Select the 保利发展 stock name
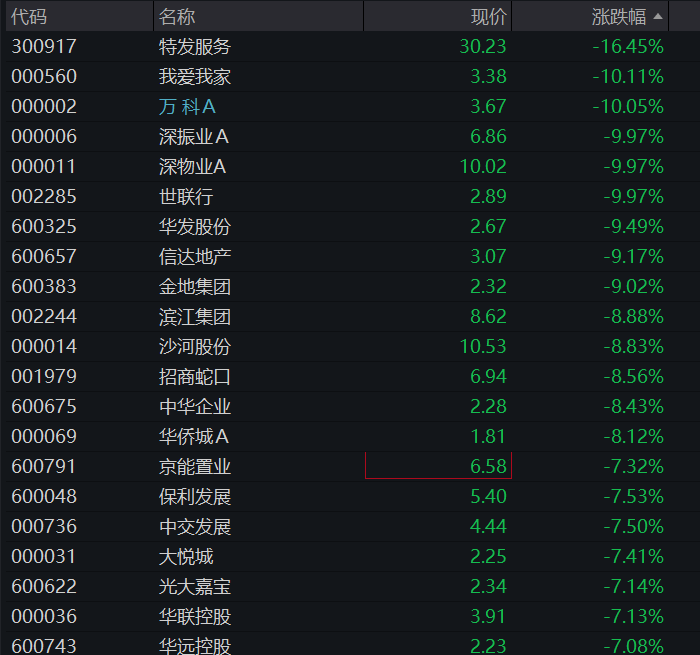This screenshot has height=655, width=700. tap(195, 496)
